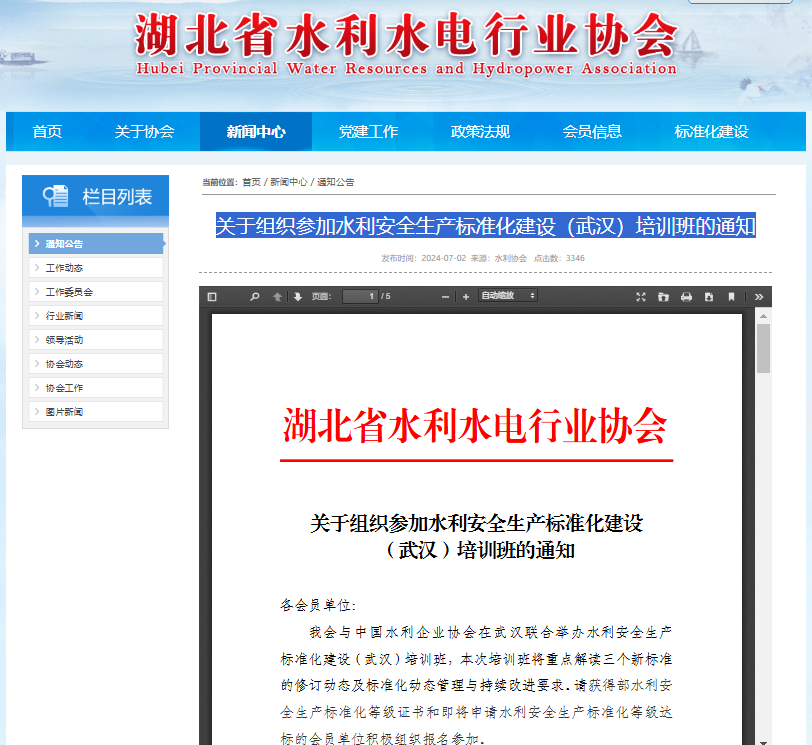The height and width of the screenshot is (745, 812).
Task: Open search within the PDF viewer
Action: point(253,295)
